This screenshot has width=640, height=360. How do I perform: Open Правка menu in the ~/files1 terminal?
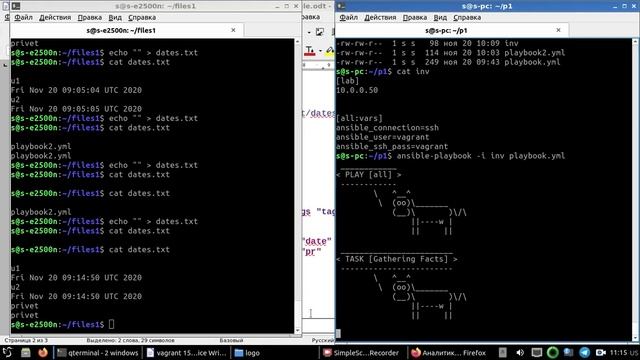(89, 18)
